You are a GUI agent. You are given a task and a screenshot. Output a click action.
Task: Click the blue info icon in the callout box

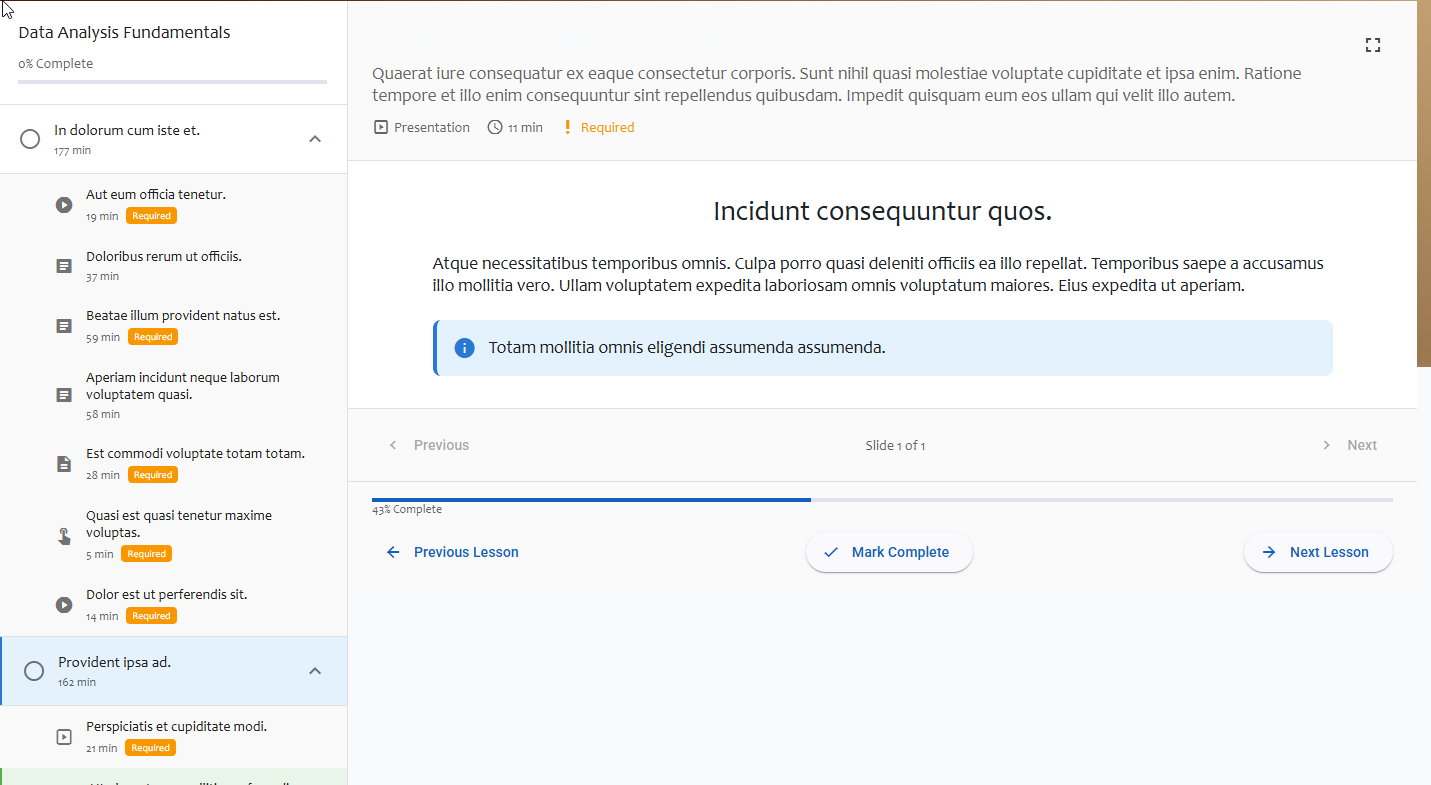(464, 348)
